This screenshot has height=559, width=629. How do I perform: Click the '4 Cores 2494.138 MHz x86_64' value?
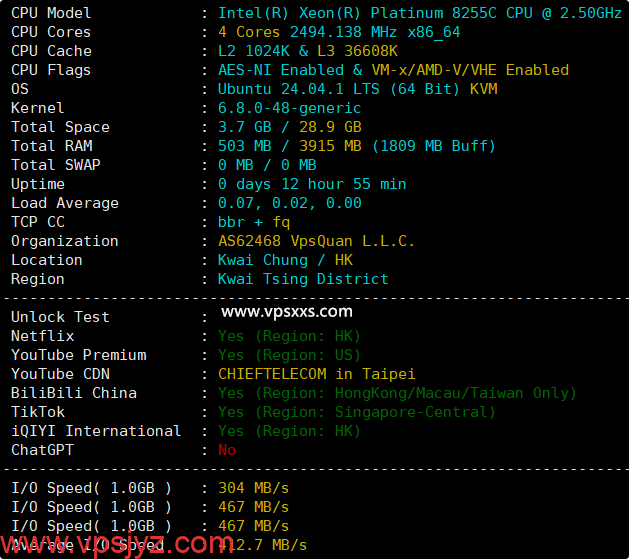point(339,32)
